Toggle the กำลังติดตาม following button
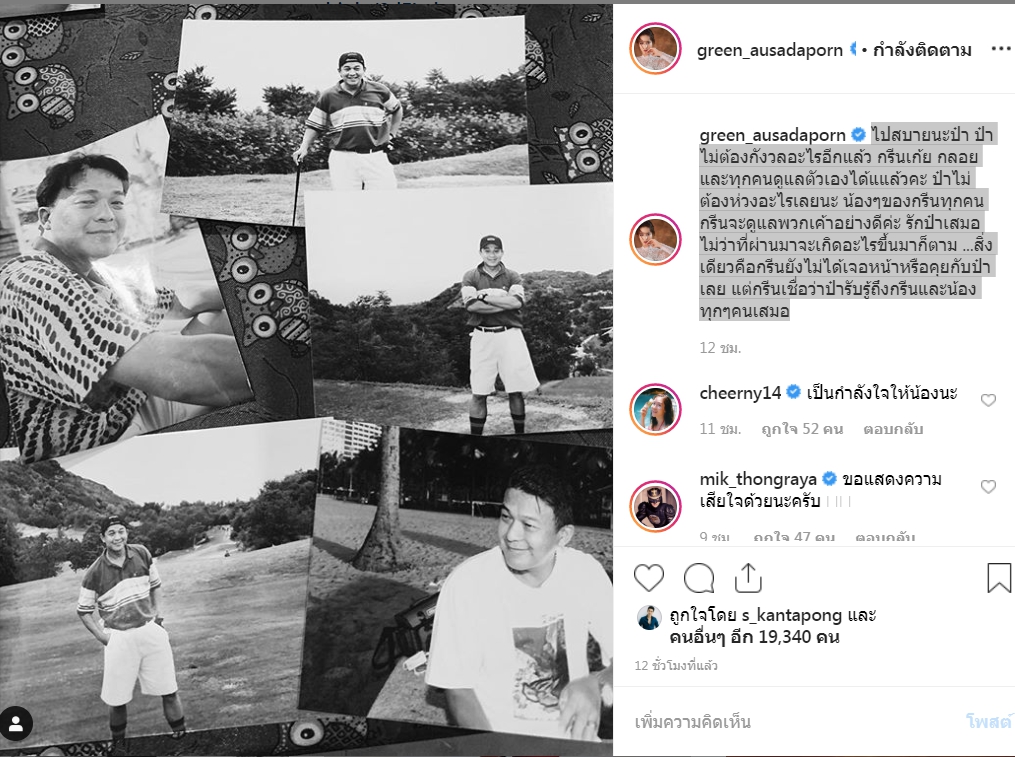The width and height of the screenshot is (1015, 757). click(x=922, y=50)
